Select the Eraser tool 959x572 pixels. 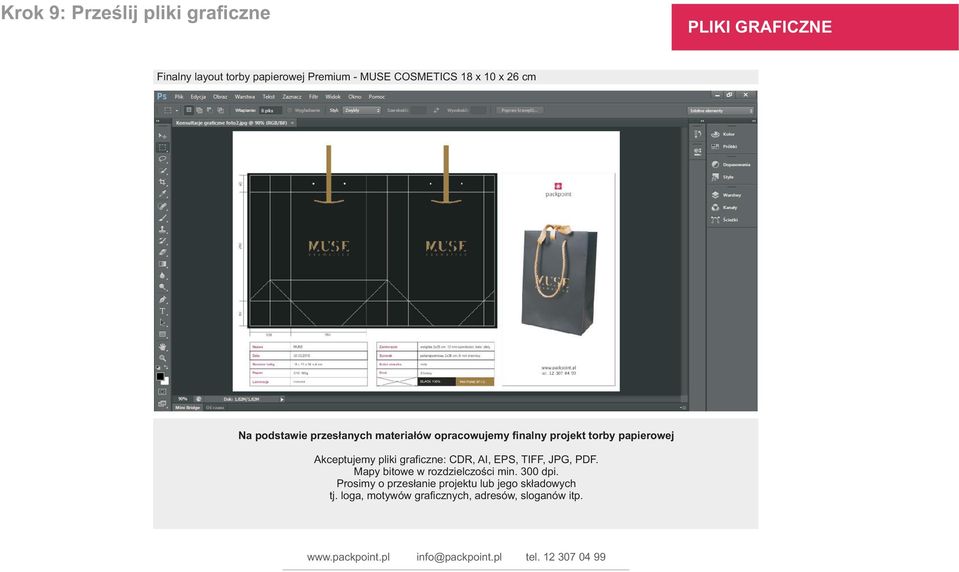162,253
